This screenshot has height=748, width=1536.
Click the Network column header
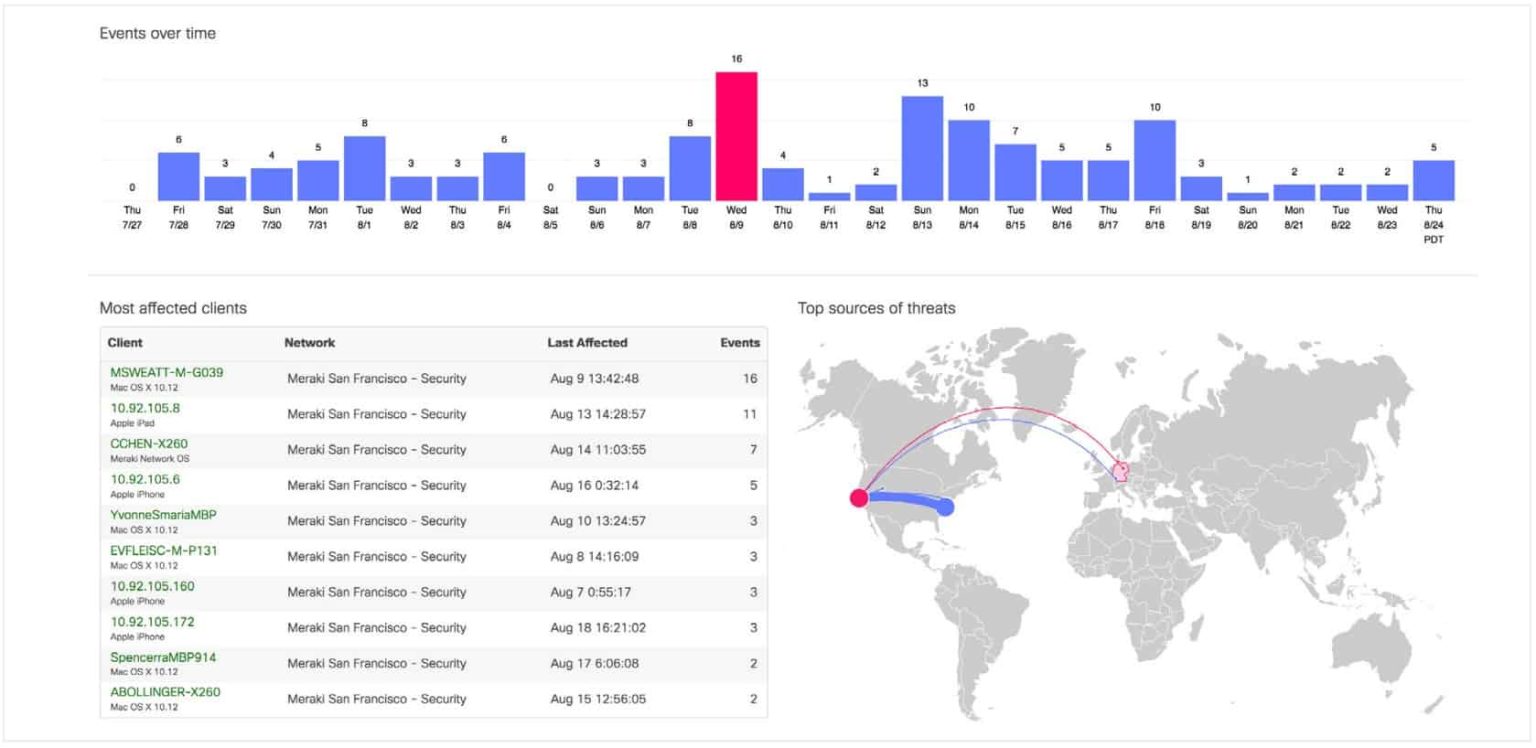coord(309,343)
